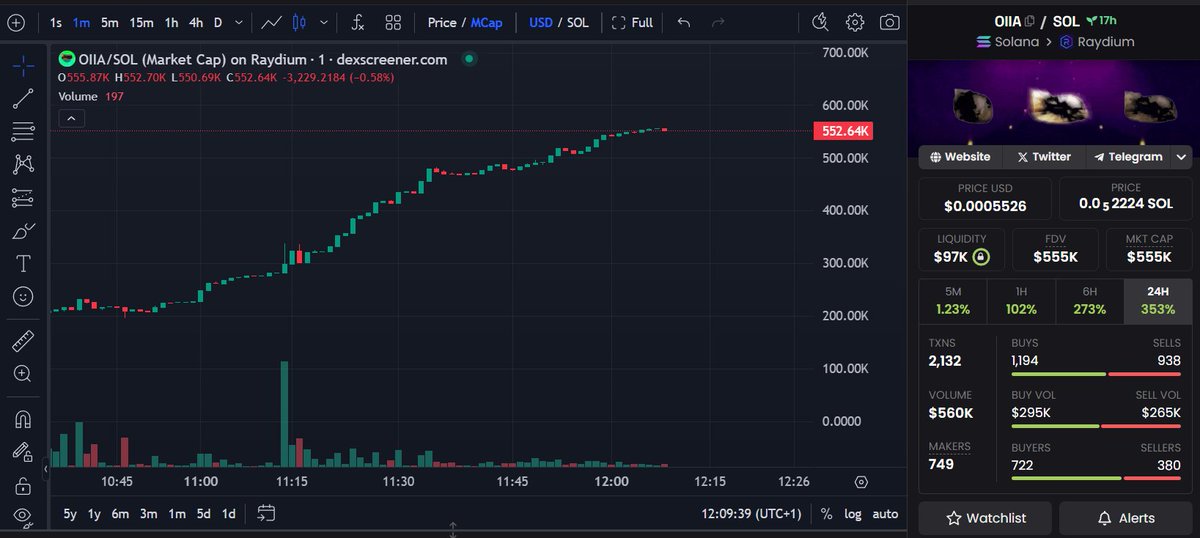Select the ruler measure tool

point(23,342)
